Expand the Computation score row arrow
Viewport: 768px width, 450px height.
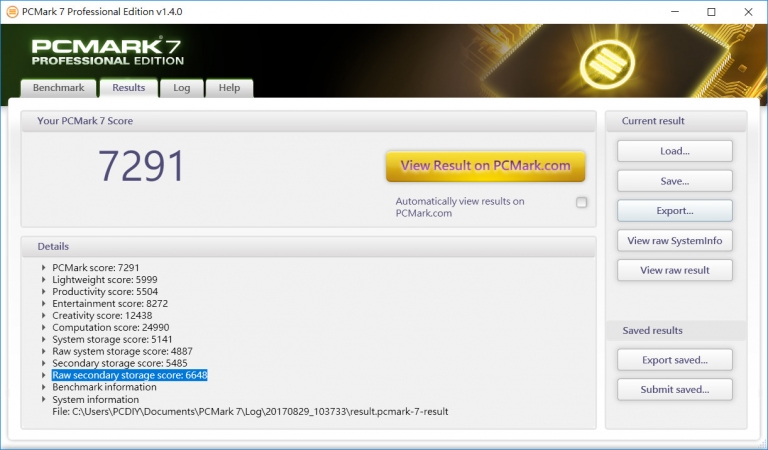click(x=44, y=328)
